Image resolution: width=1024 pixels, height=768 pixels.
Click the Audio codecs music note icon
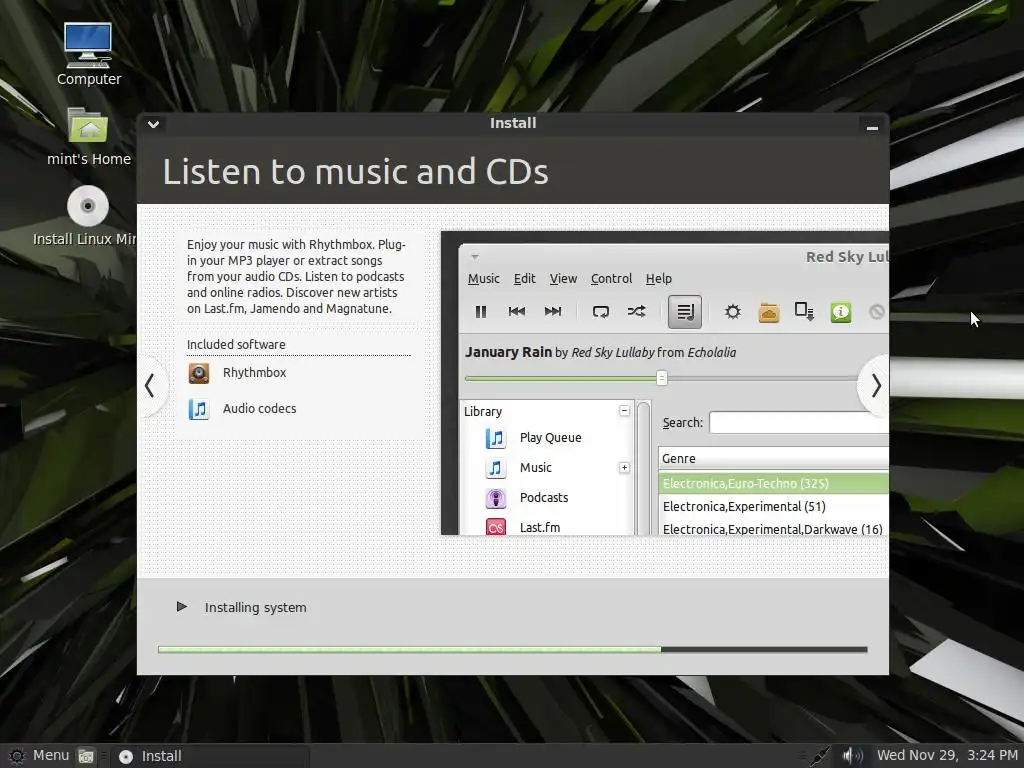tap(199, 409)
